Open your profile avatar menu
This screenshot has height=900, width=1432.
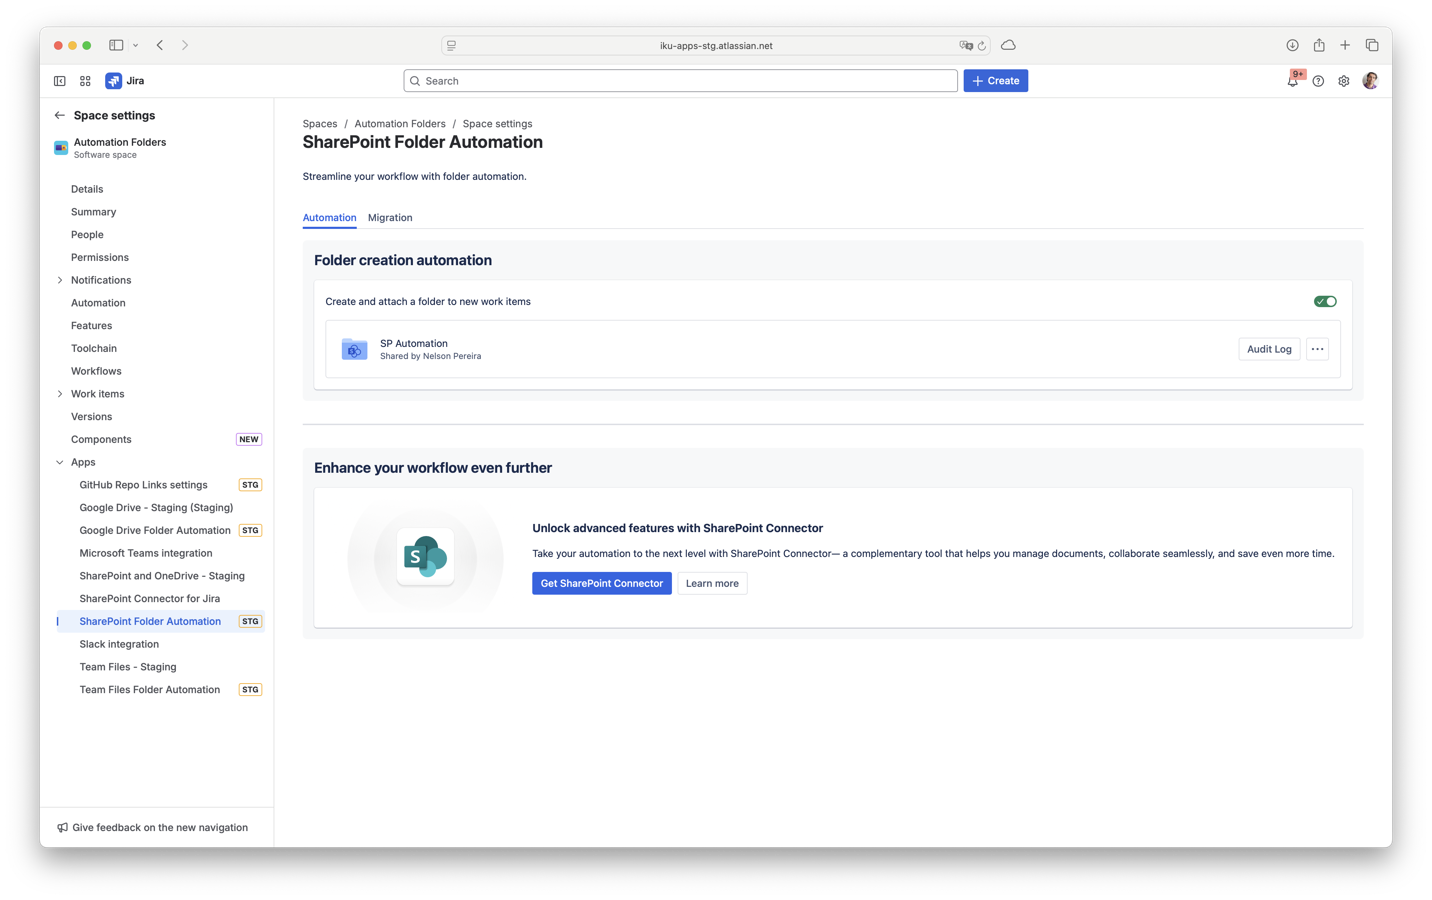coord(1370,80)
